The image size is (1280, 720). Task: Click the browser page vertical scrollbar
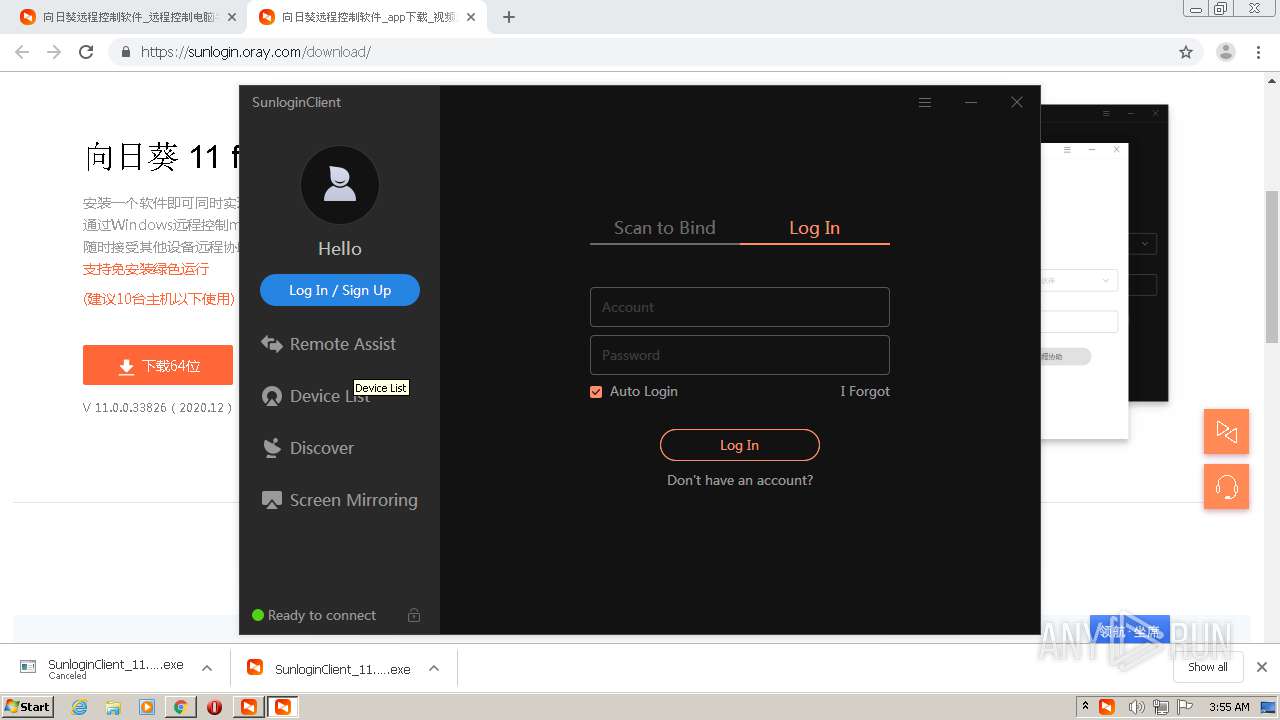tap(1272, 267)
